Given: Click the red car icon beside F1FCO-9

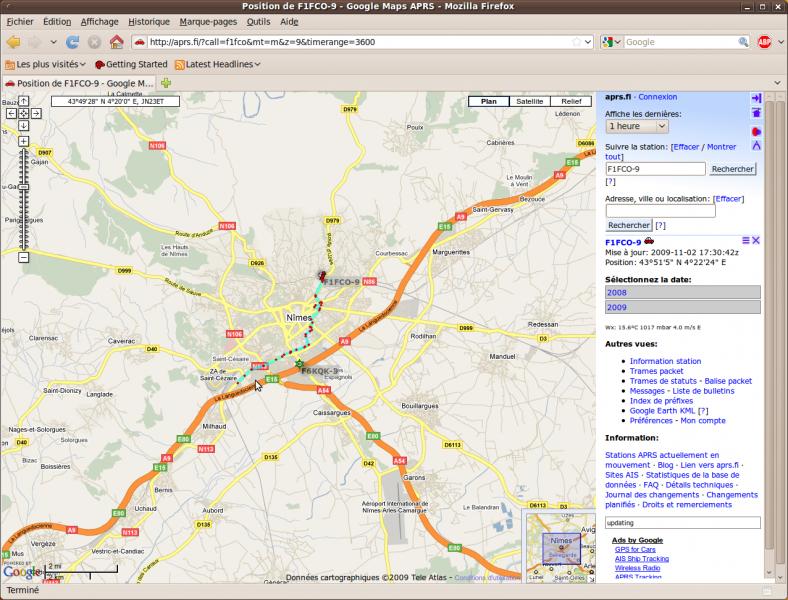Looking at the screenshot, I should pyautogui.click(x=649, y=241).
